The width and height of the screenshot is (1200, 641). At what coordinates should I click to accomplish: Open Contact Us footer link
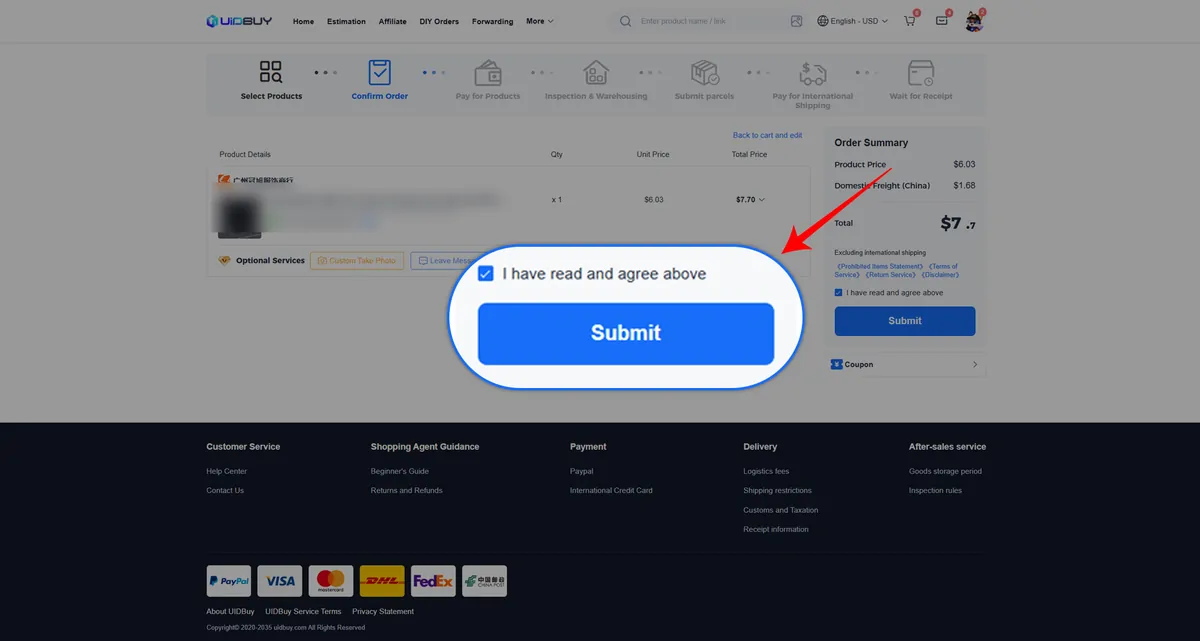point(225,490)
